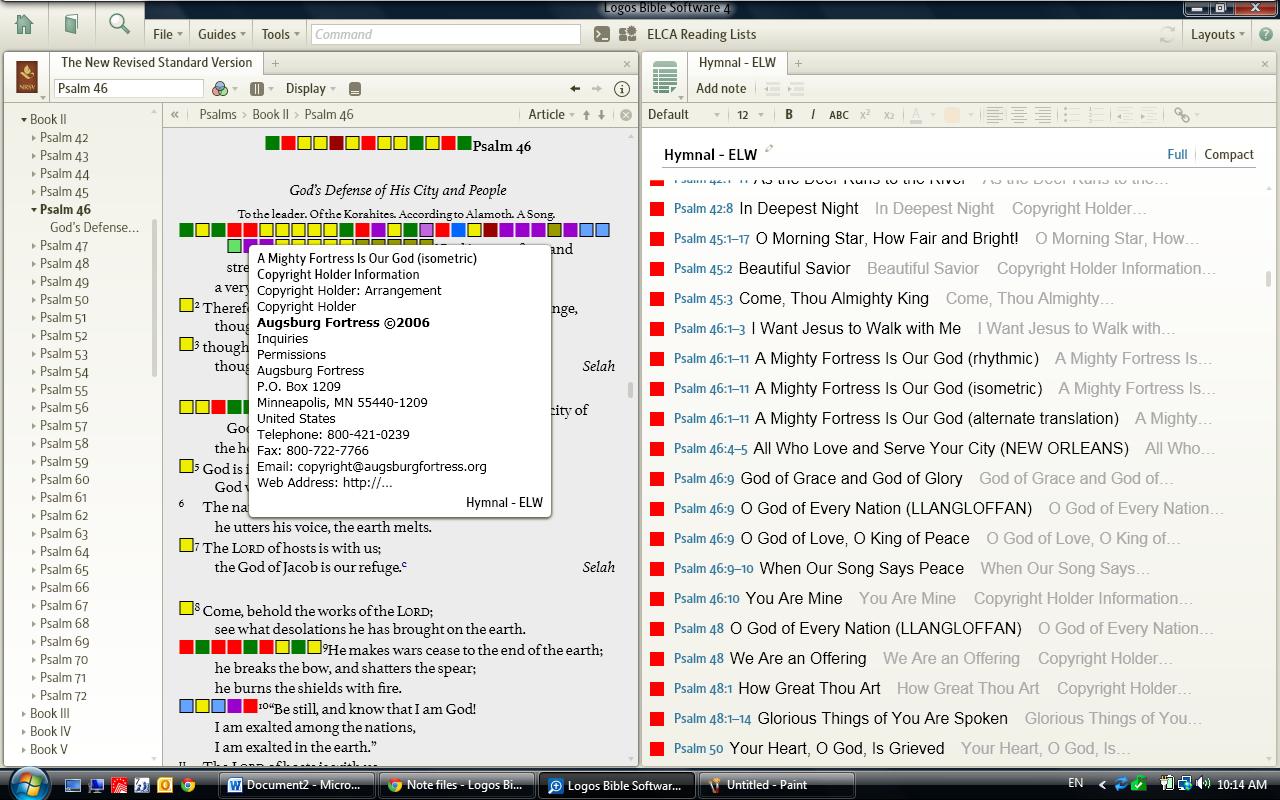Click the Hymnal notes document icon
The image size is (1280, 800).
665,77
